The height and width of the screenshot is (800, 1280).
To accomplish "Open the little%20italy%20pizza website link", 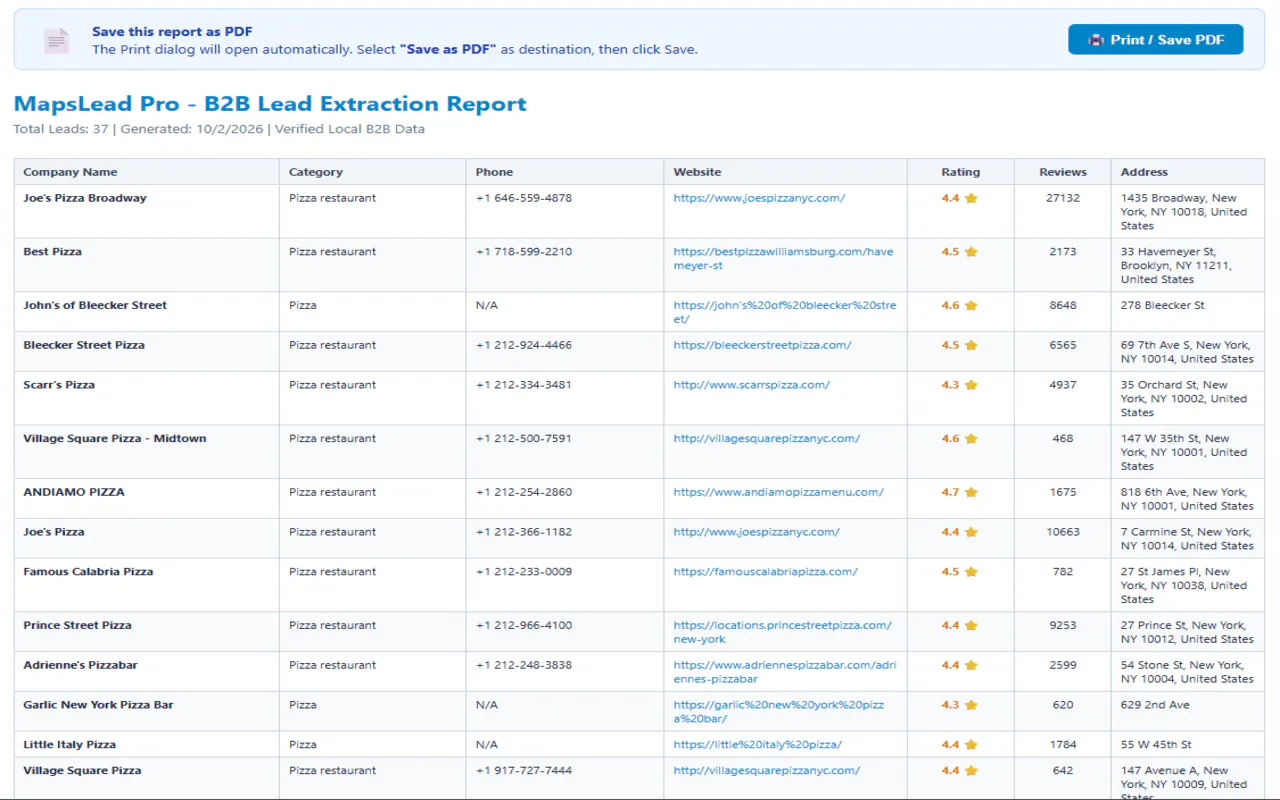I will coord(757,745).
